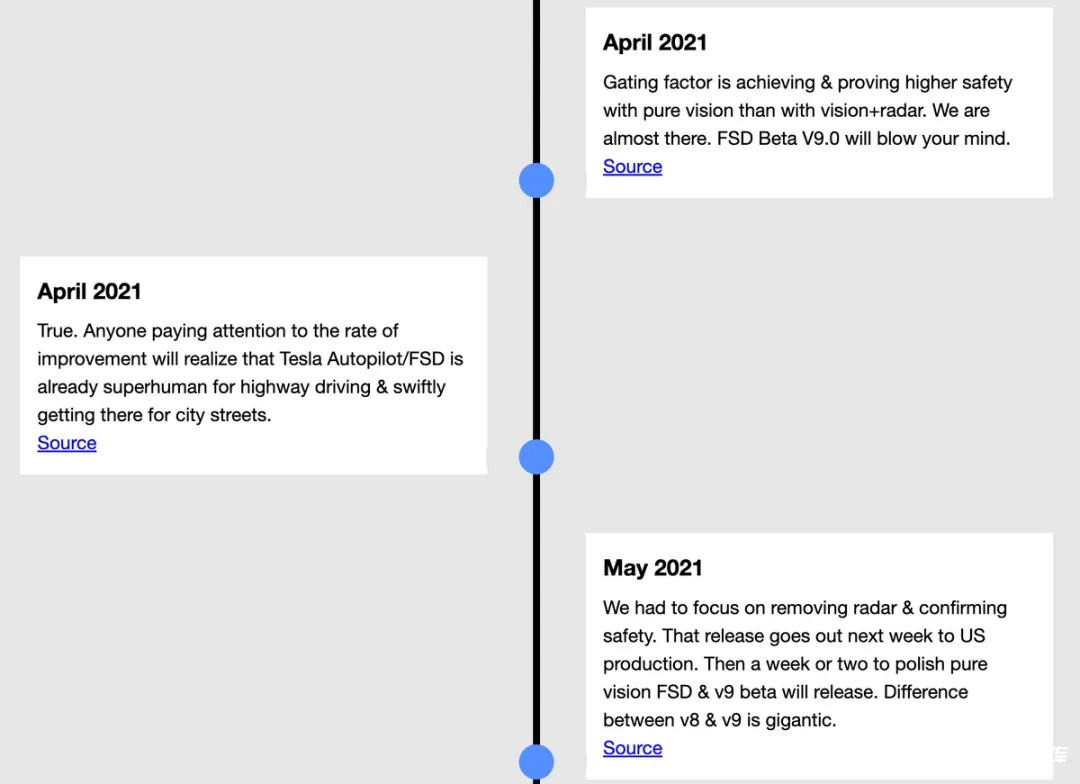
Task: Select timeline dot beside Autopilot/FSD superhuman card
Action: click(x=536, y=457)
